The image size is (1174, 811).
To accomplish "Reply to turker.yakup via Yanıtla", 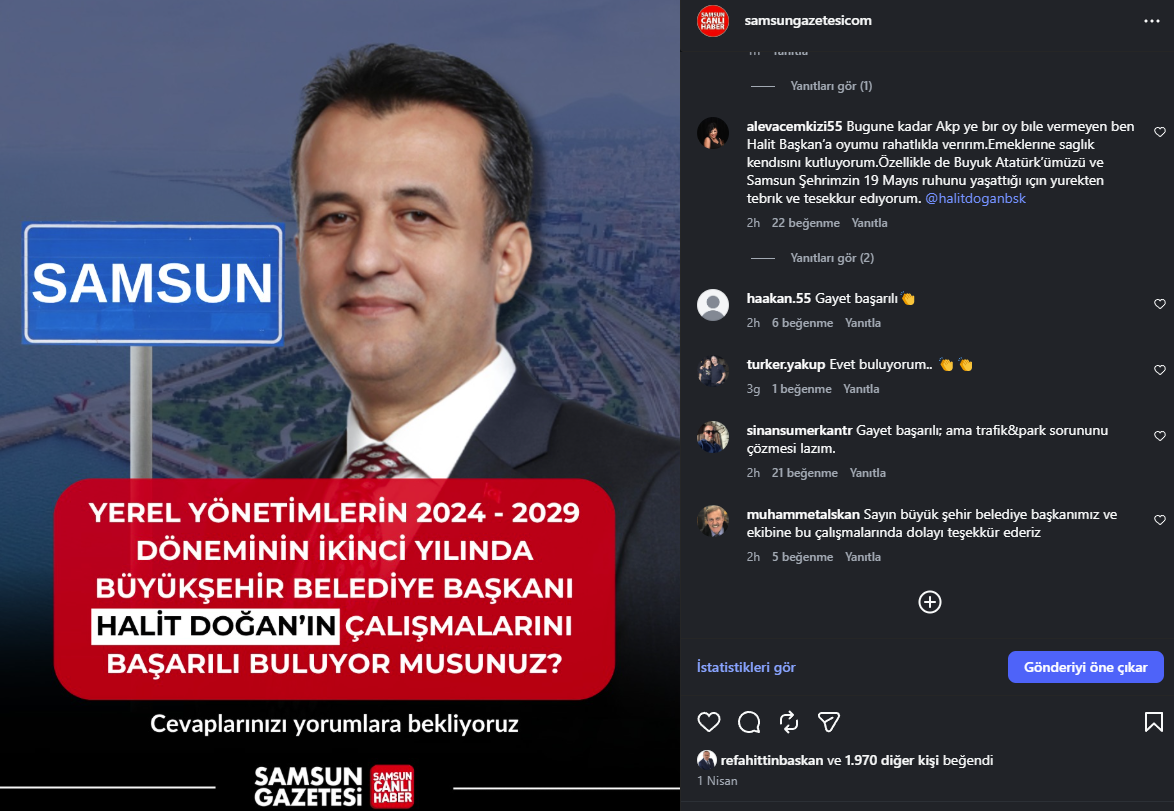I will (861, 389).
